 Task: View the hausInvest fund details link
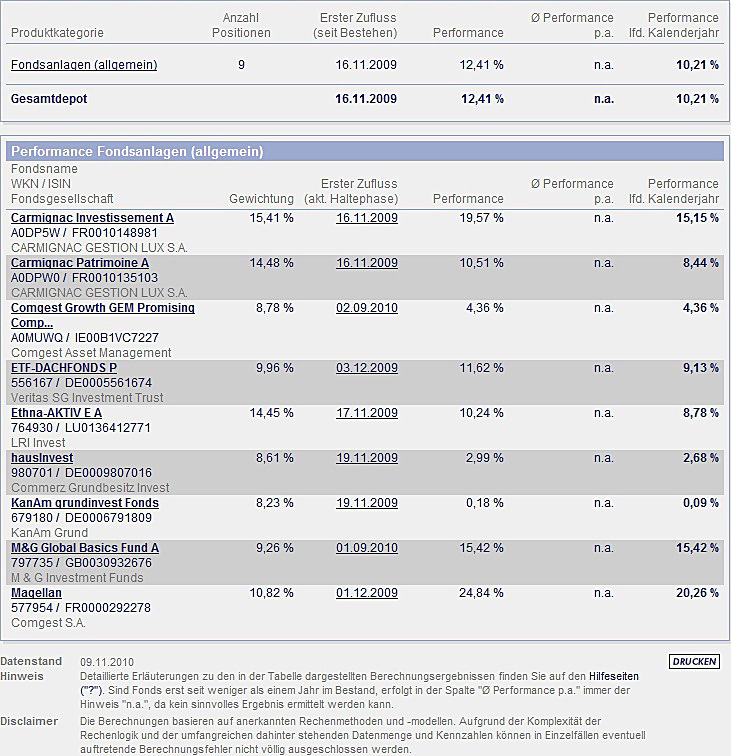point(42,458)
